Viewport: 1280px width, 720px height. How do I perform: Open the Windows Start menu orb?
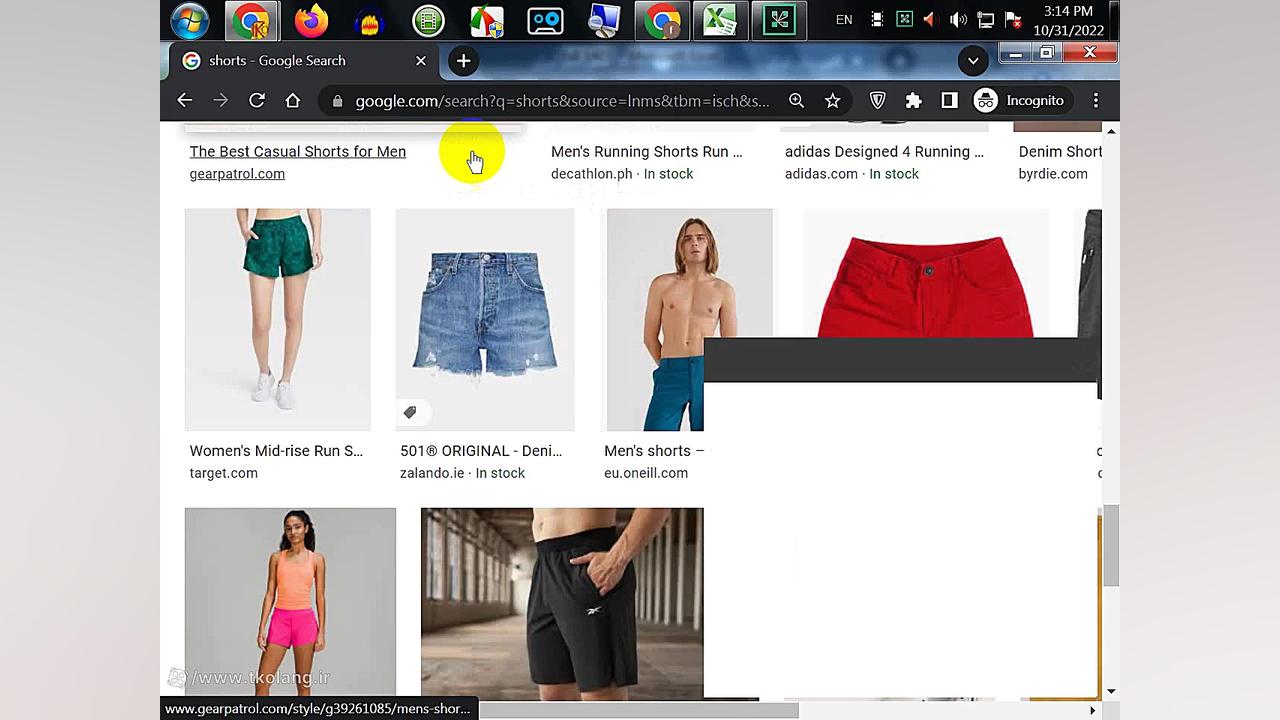tap(189, 20)
